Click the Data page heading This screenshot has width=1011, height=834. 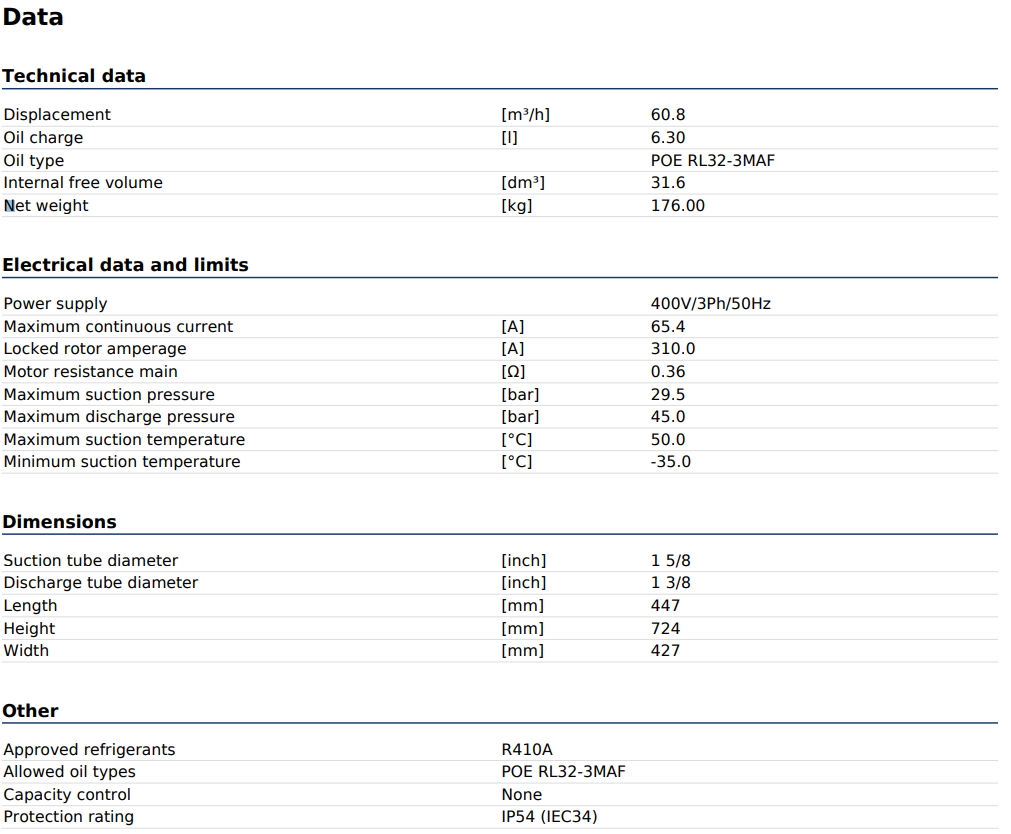coord(33,17)
